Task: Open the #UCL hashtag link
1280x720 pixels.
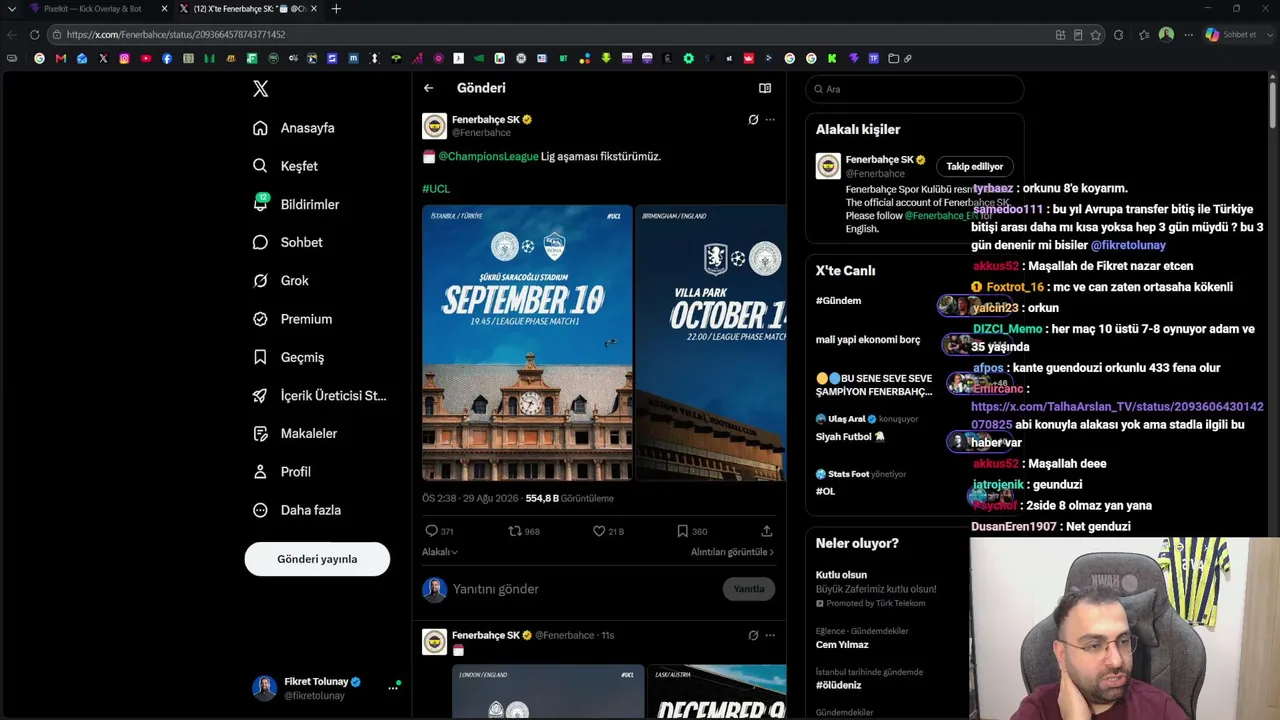Action: (x=436, y=189)
